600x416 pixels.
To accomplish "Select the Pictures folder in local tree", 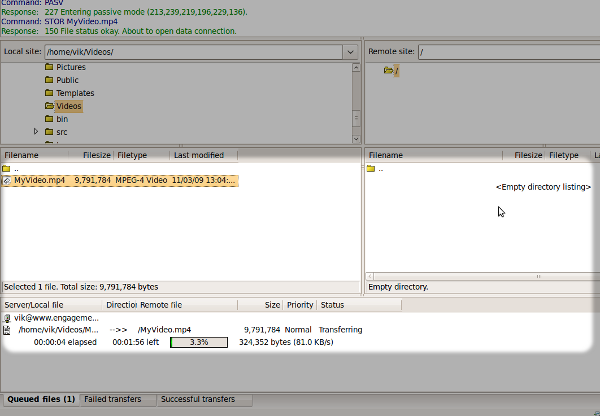I will click(x=71, y=67).
